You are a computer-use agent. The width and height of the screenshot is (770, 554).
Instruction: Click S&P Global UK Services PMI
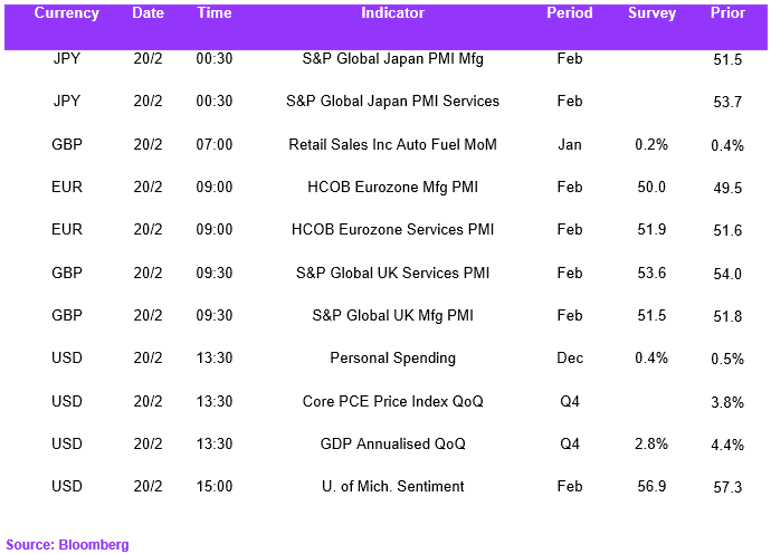click(x=392, y=273)
